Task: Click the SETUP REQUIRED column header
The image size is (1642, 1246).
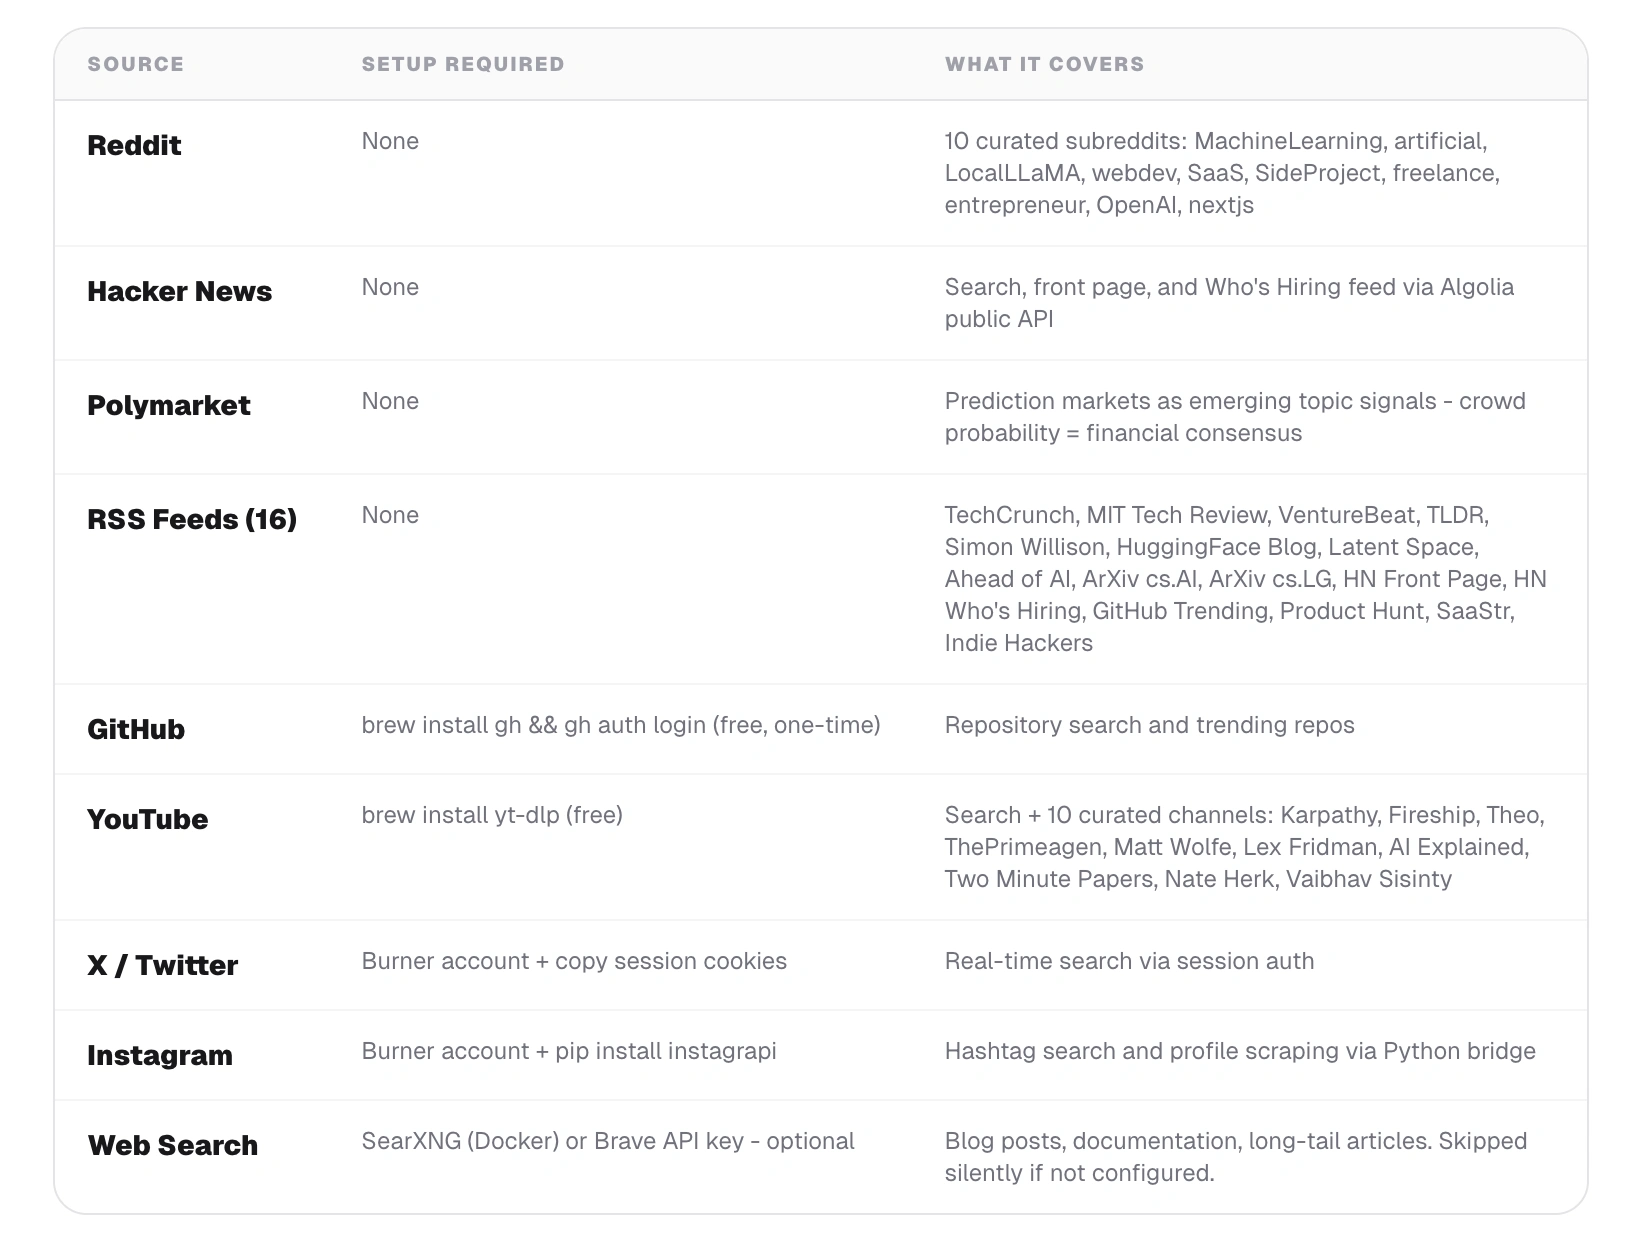Action: pos(463,64)
